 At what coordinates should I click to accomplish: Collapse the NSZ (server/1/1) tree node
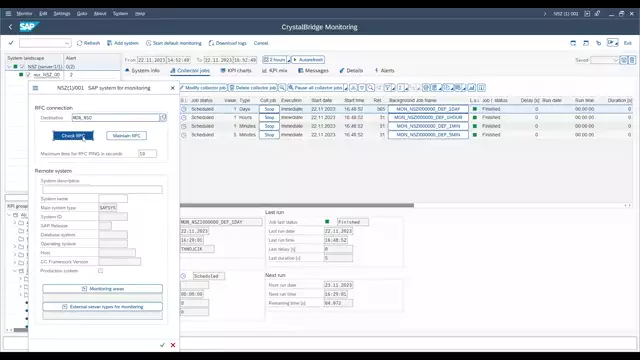click(9, 67)
